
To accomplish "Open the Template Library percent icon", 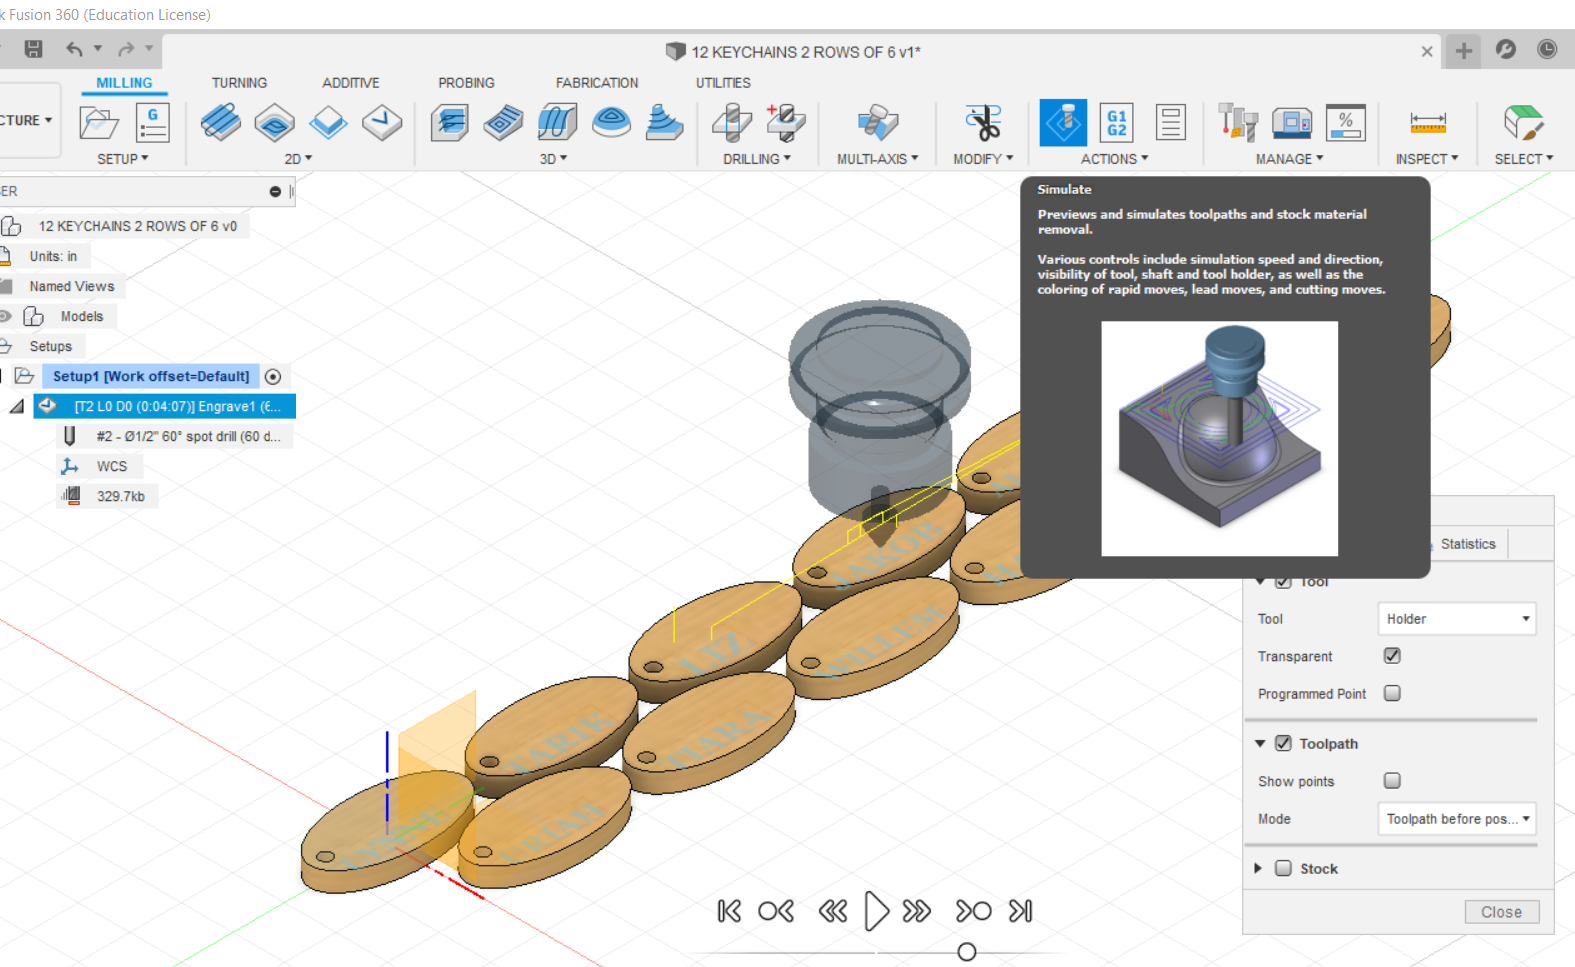I will (x=1346, y=123).
